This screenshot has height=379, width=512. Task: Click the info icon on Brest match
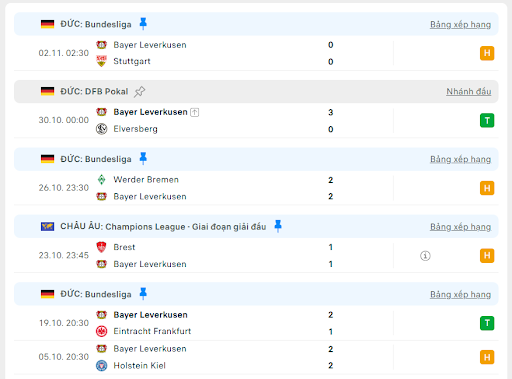point(425,256)
